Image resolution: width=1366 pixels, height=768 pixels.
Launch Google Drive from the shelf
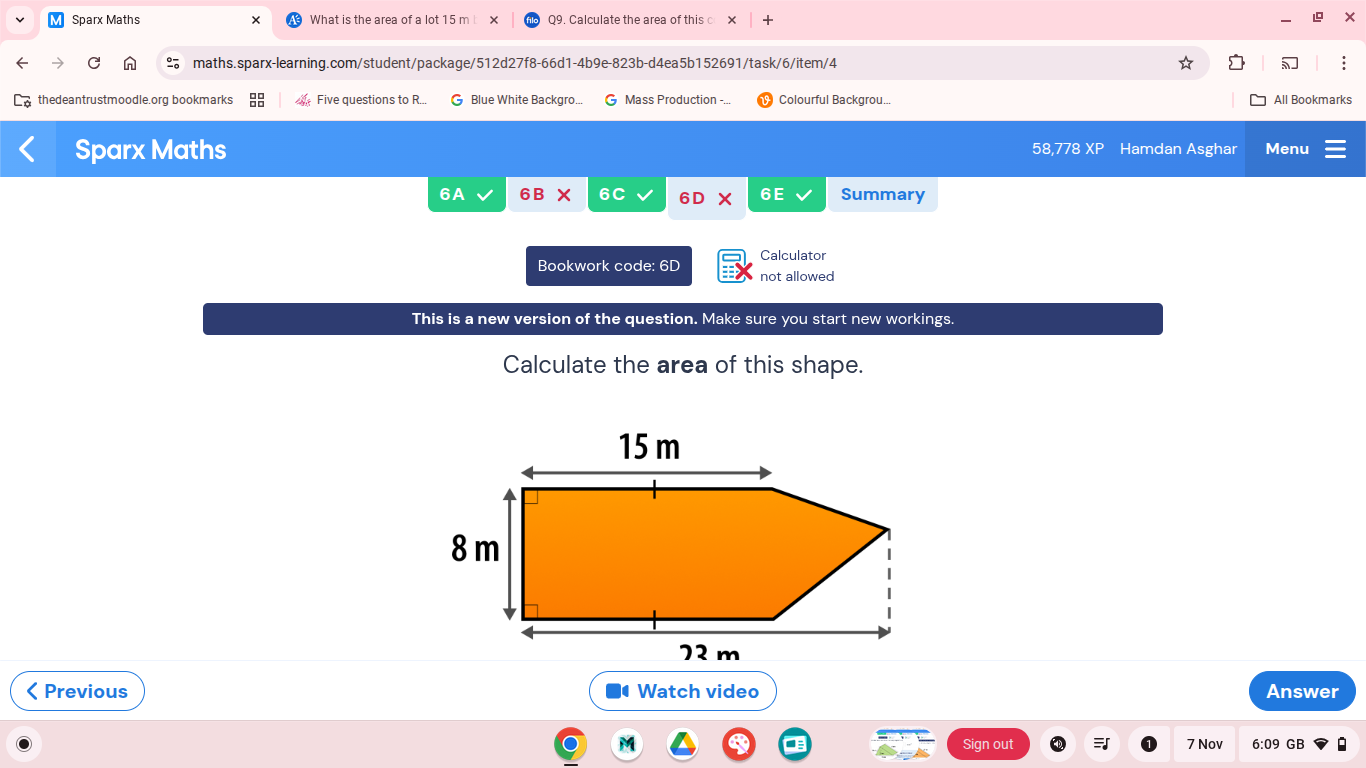(x=682, y=744)
